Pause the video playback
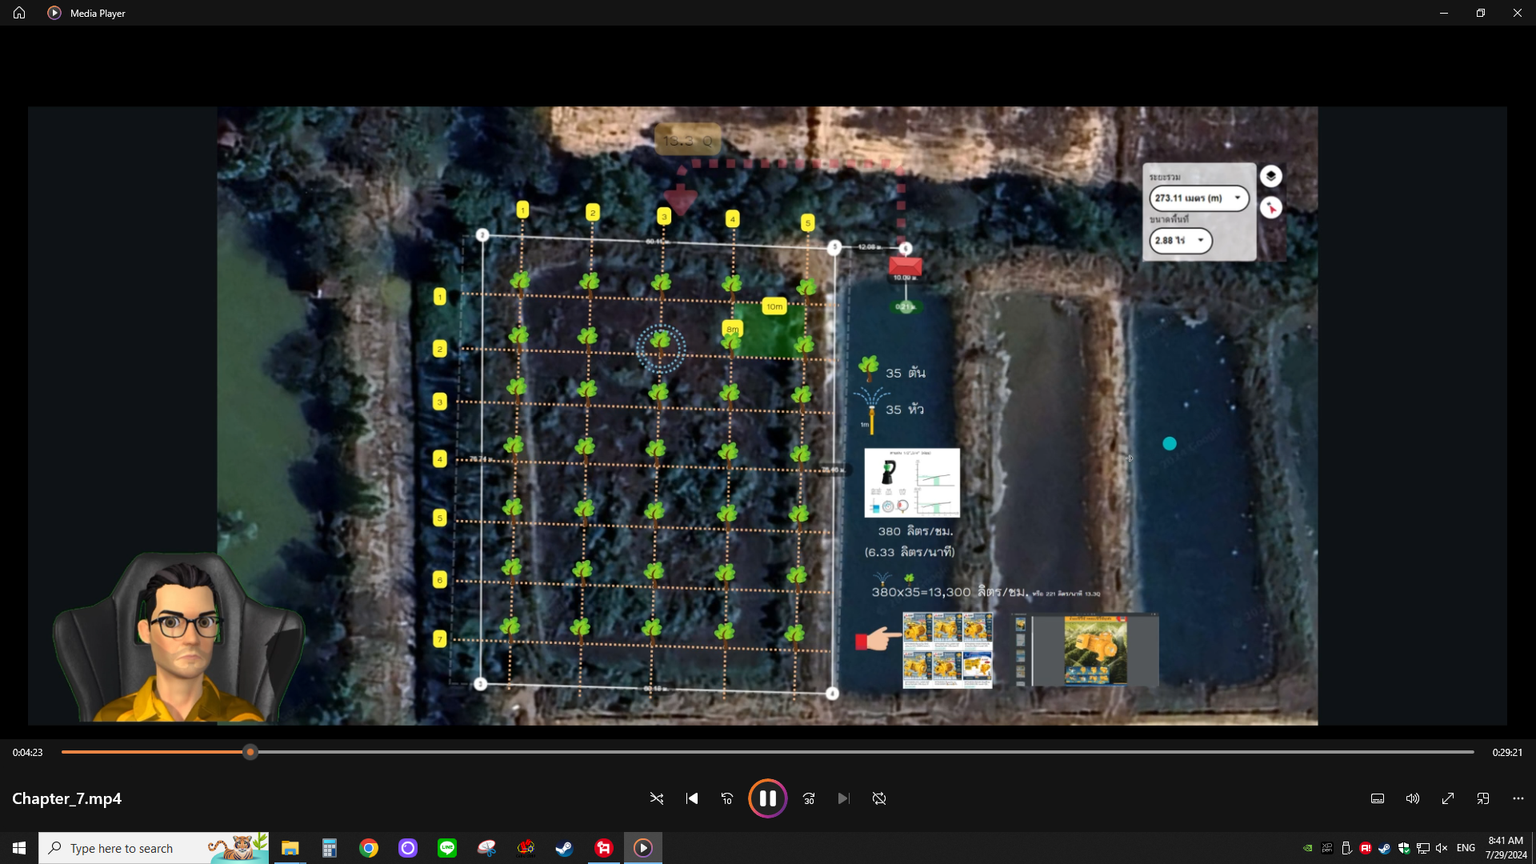1536x864 pixels. 767,798
